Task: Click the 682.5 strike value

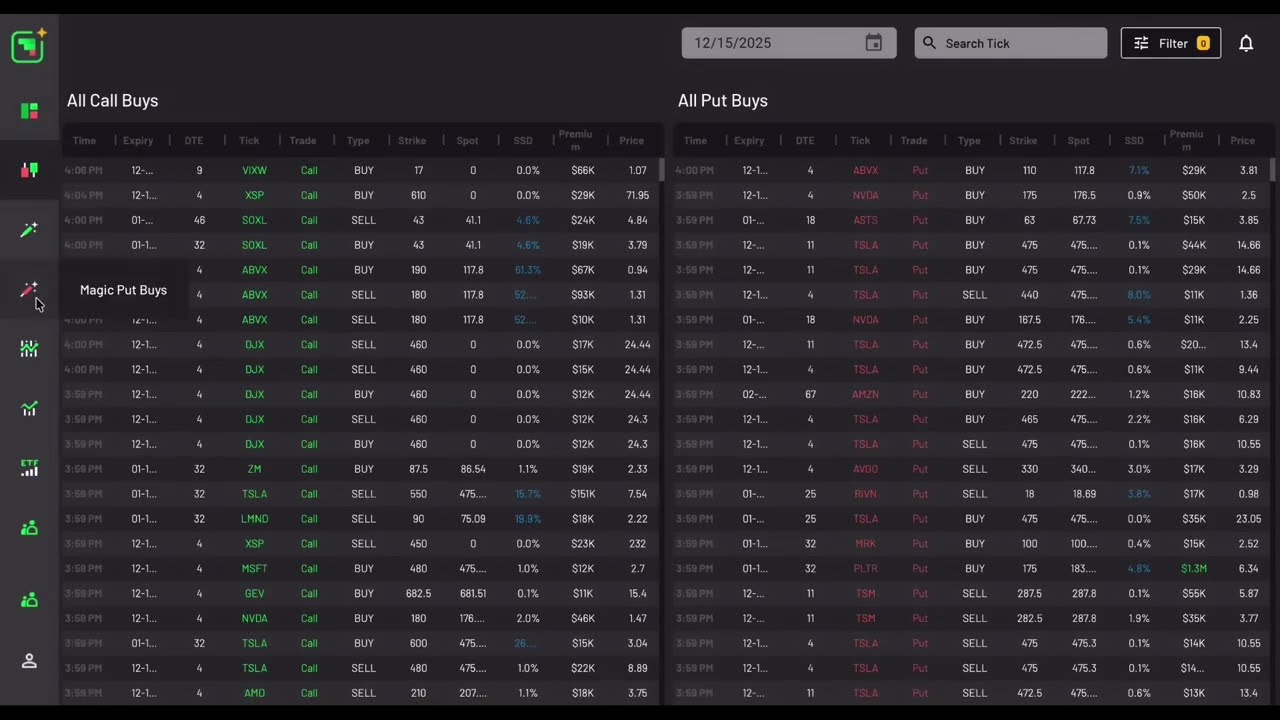Action: click(x=418, y=594)
